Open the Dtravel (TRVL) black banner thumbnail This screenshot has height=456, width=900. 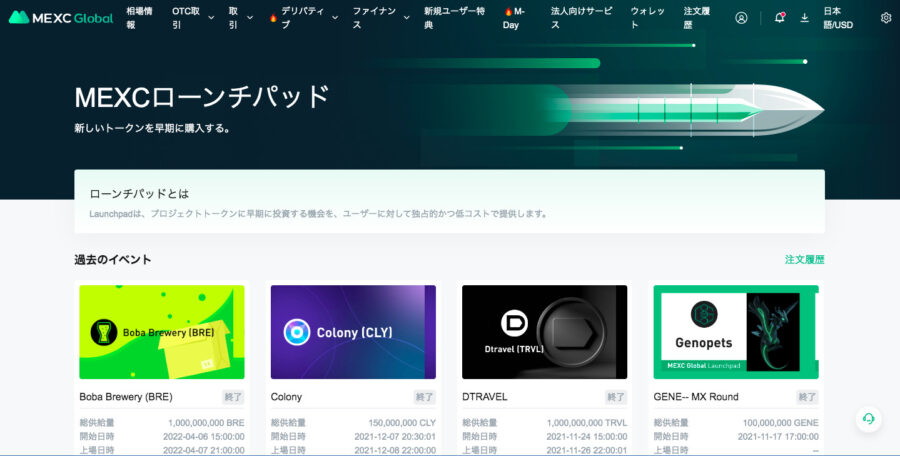coord(544,332)
